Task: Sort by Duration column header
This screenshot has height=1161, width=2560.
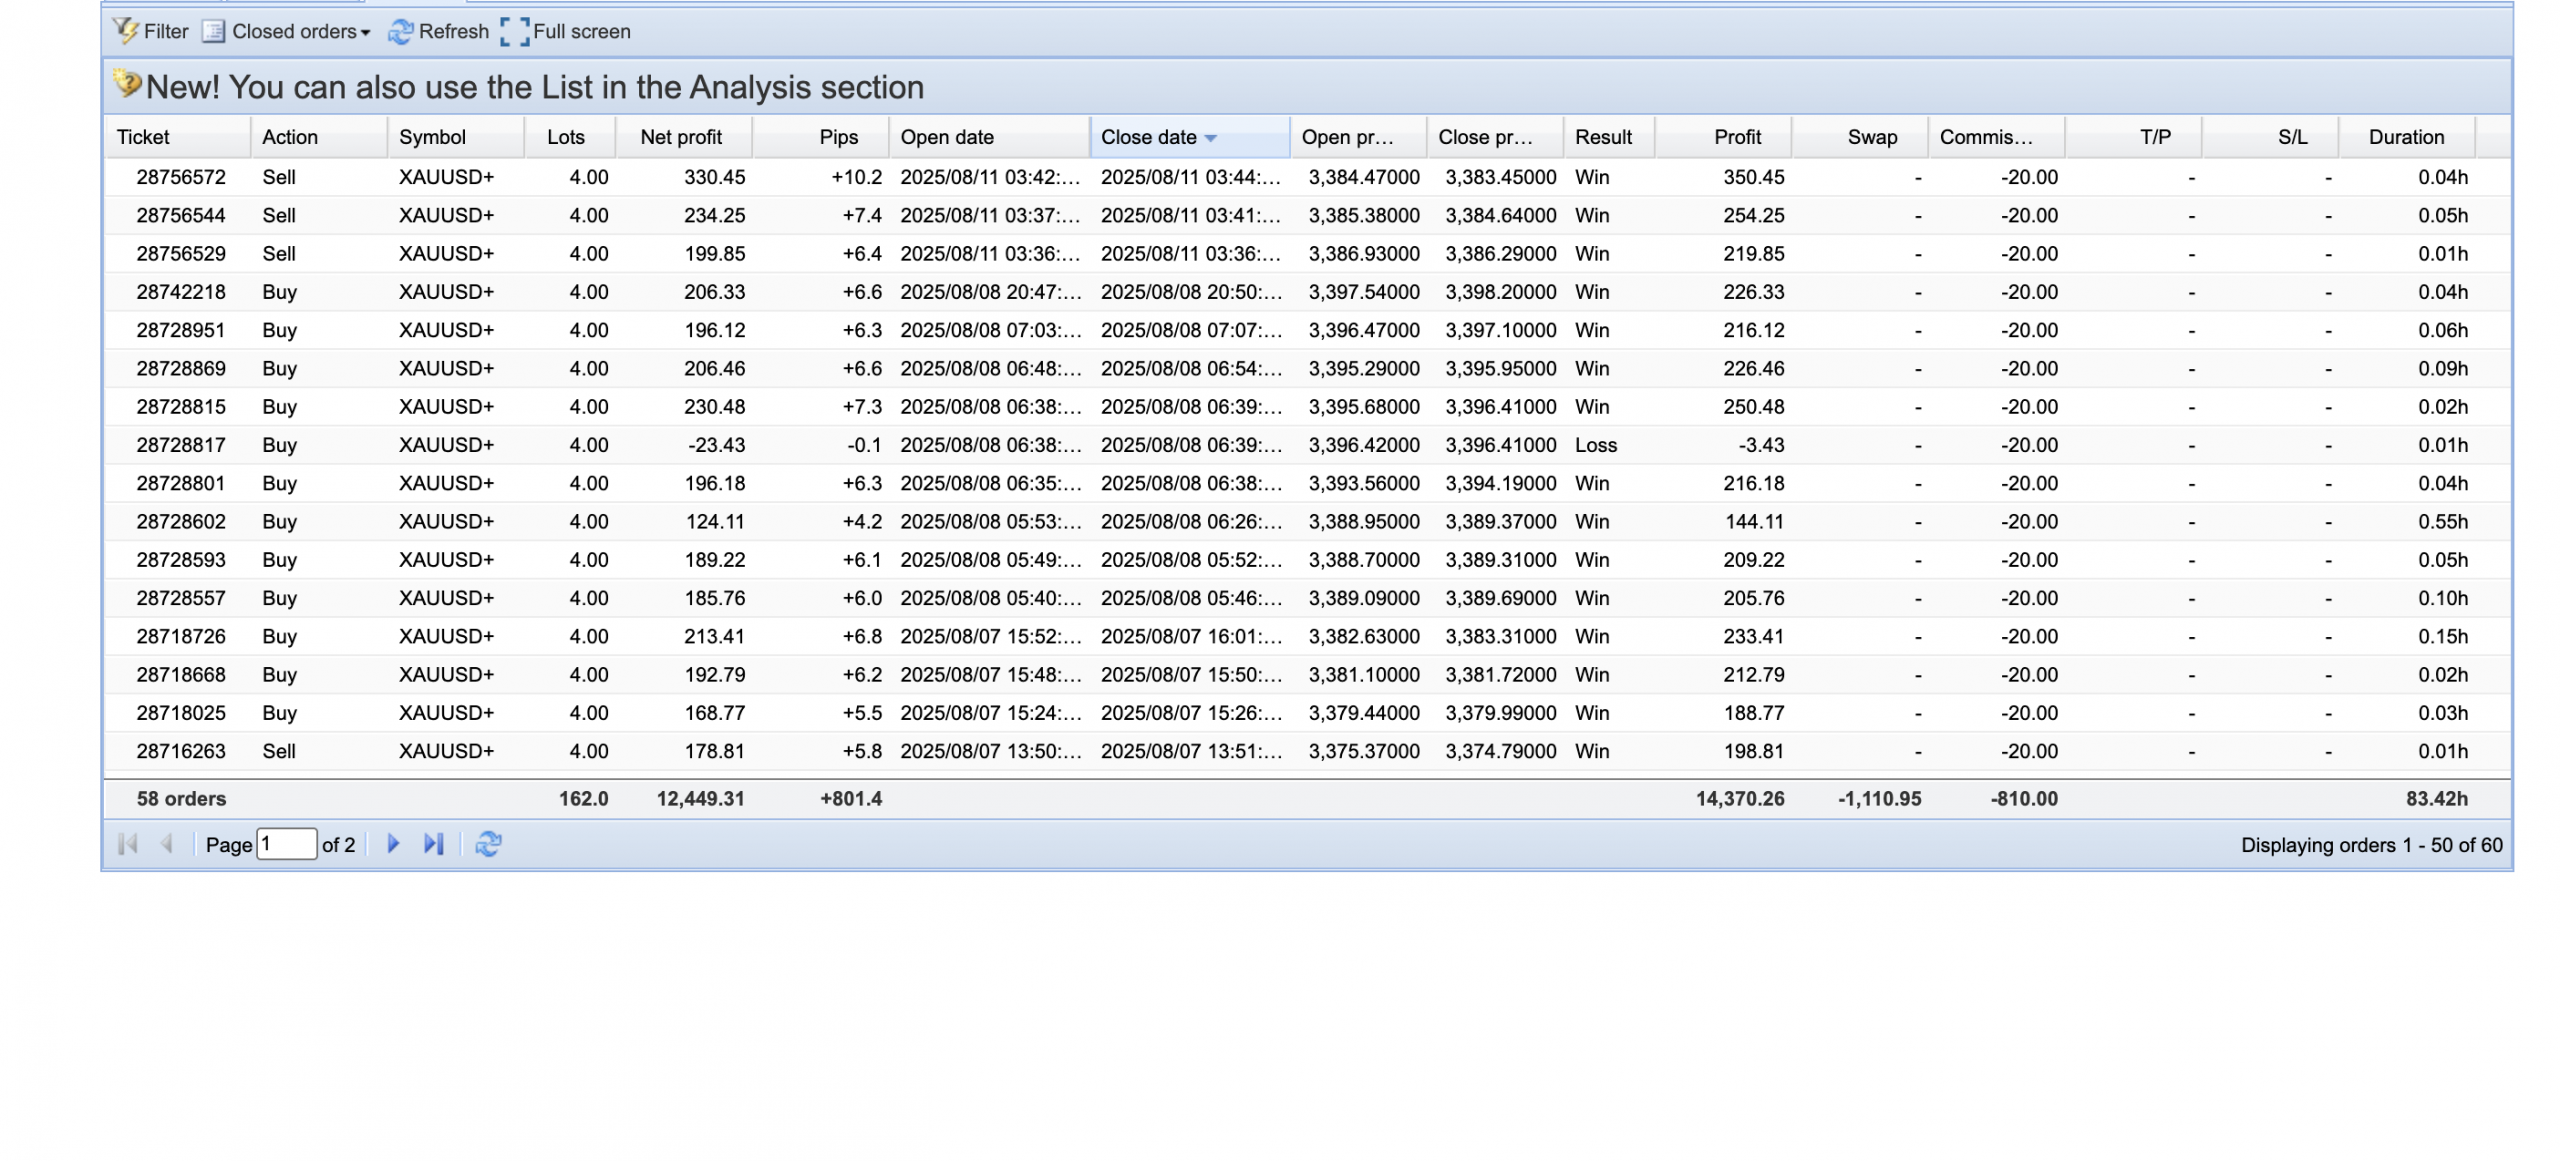Action: coord(2406,137)
